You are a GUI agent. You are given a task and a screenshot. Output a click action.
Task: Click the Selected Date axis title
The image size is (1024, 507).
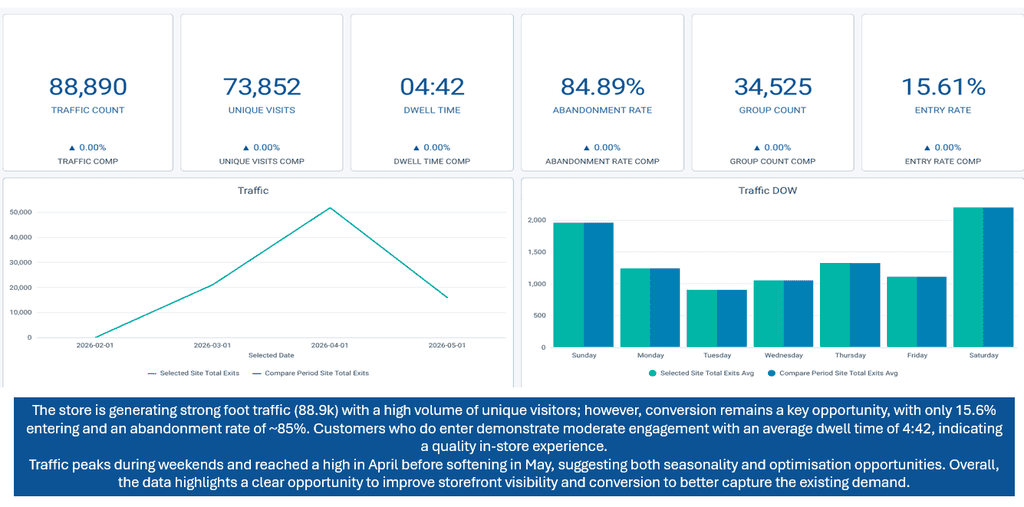point(271,355)
